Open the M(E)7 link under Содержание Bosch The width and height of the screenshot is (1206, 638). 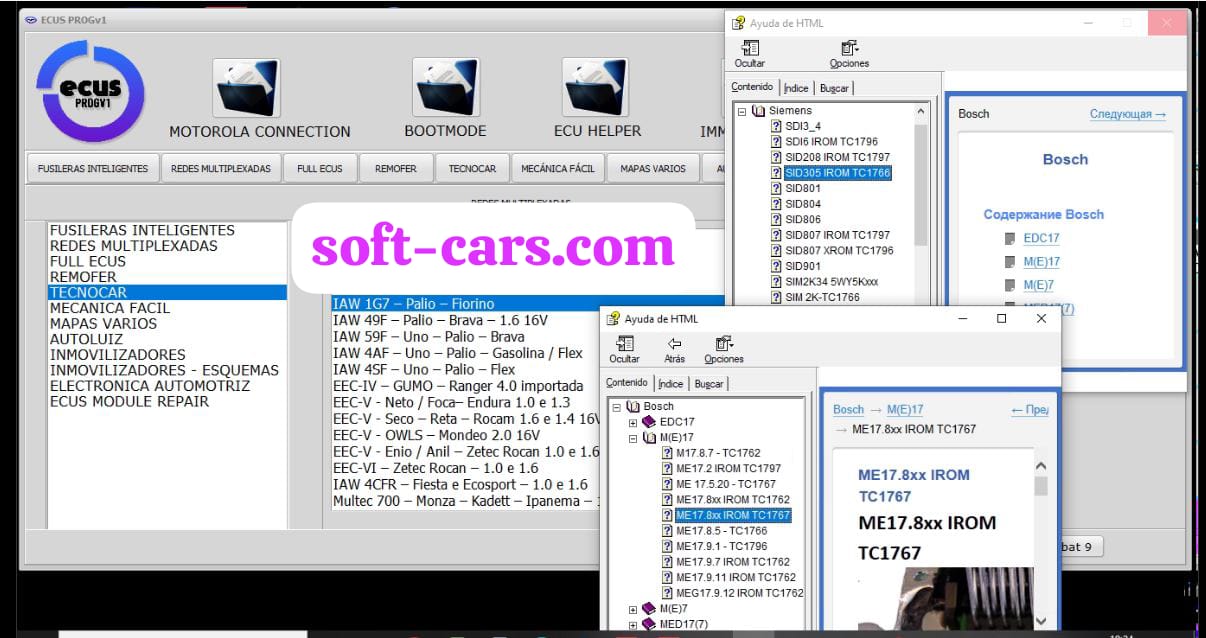[1038, 286]
